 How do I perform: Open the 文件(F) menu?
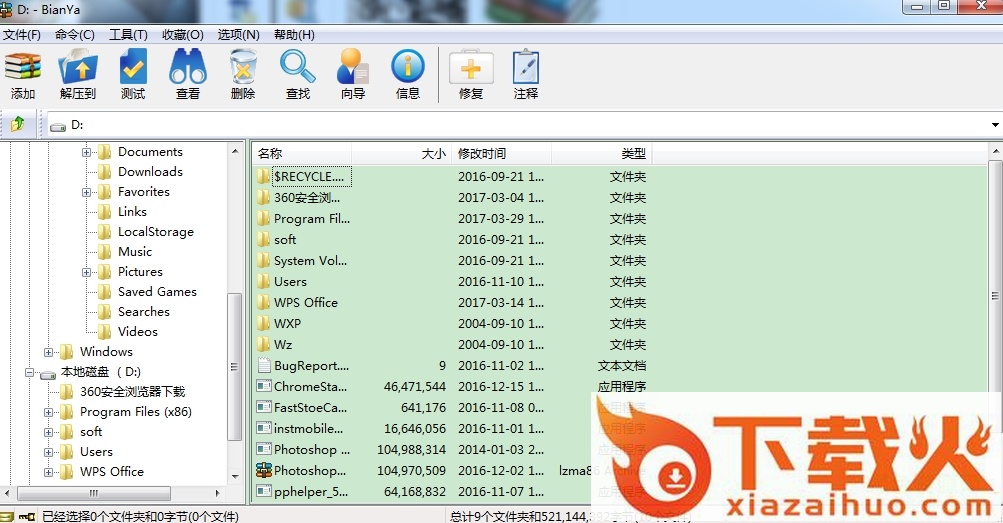point(22,35)
